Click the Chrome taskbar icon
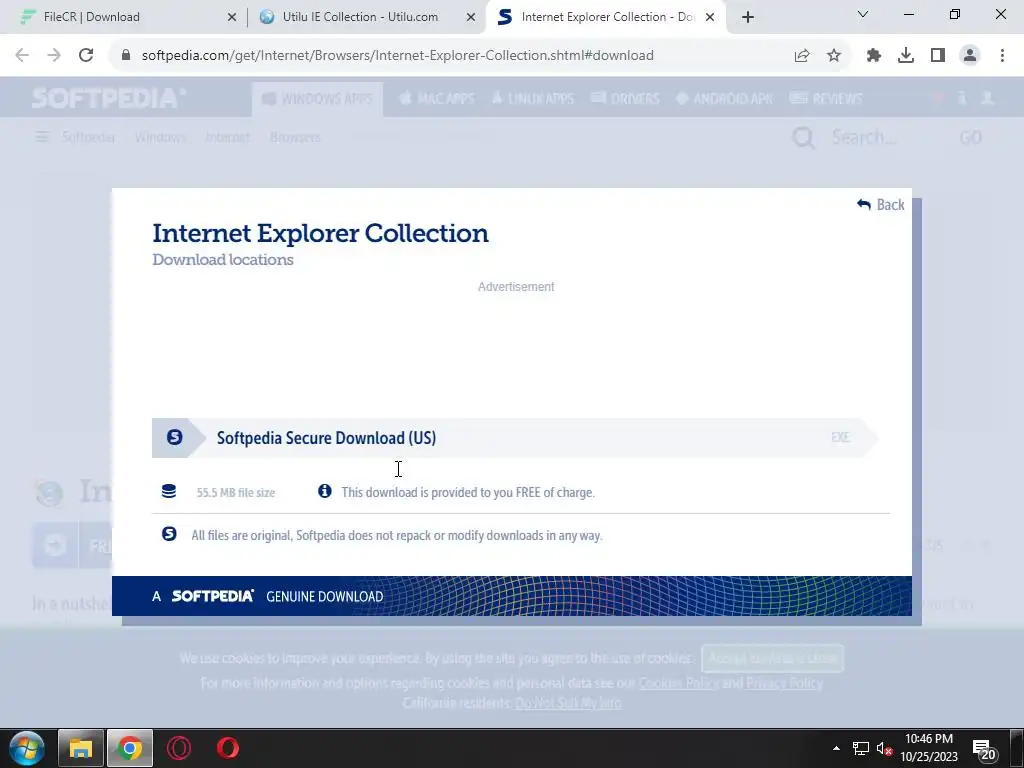This screenshot has height=768, width=1024. (129, 748)
